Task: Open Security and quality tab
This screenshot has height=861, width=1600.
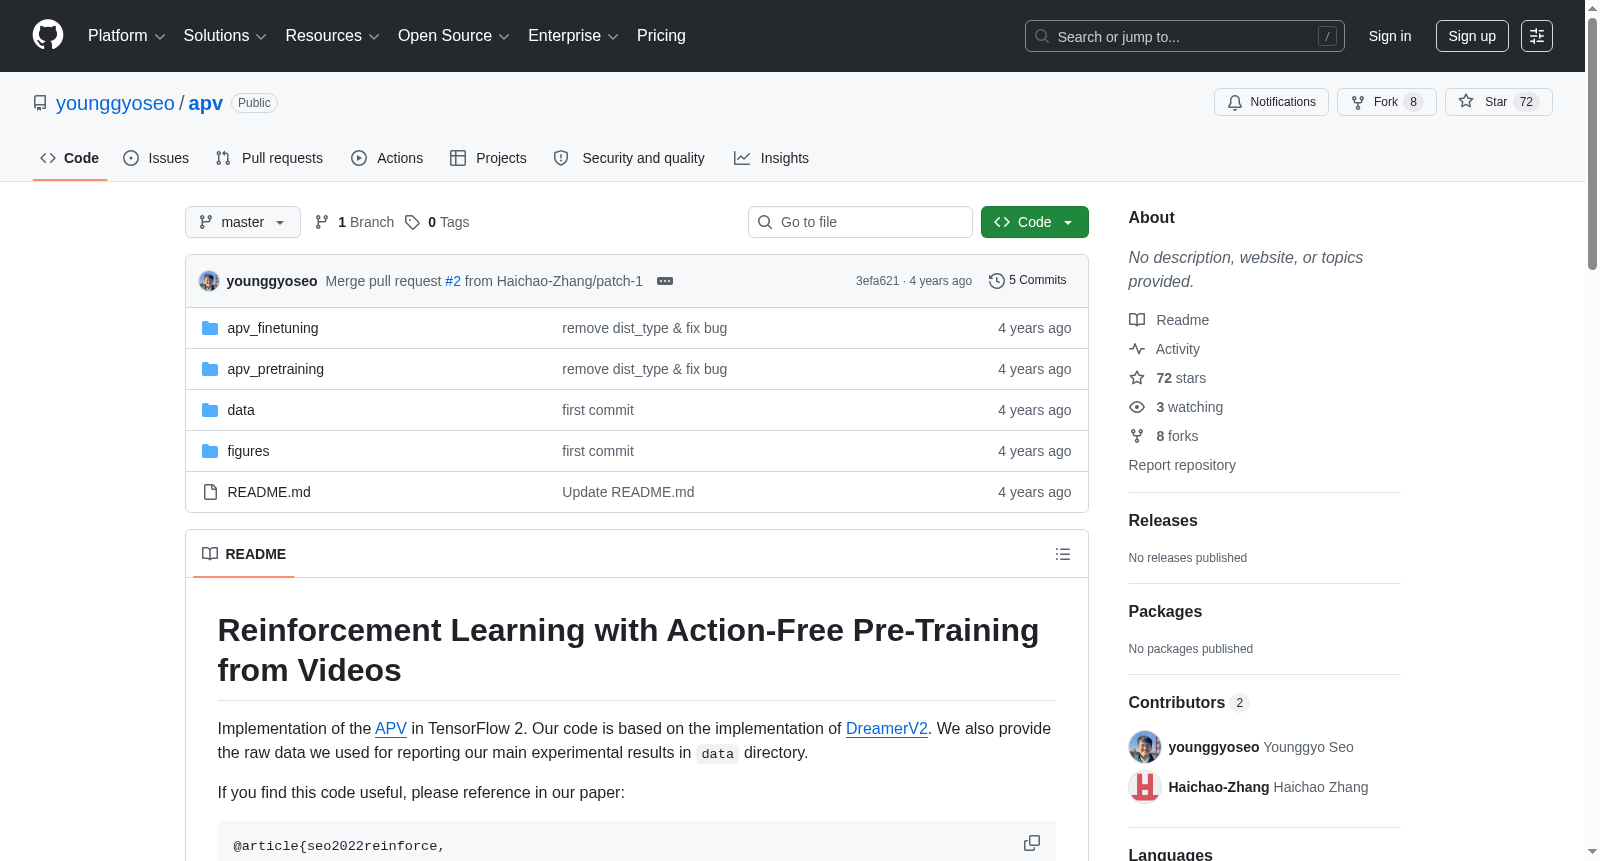Action: [x=629, y=158]
